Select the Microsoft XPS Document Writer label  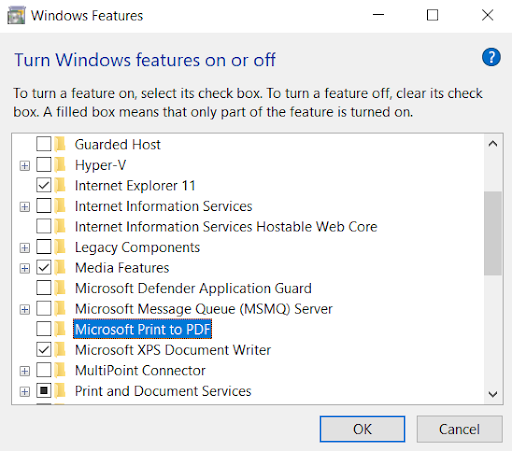coord(173,350)
